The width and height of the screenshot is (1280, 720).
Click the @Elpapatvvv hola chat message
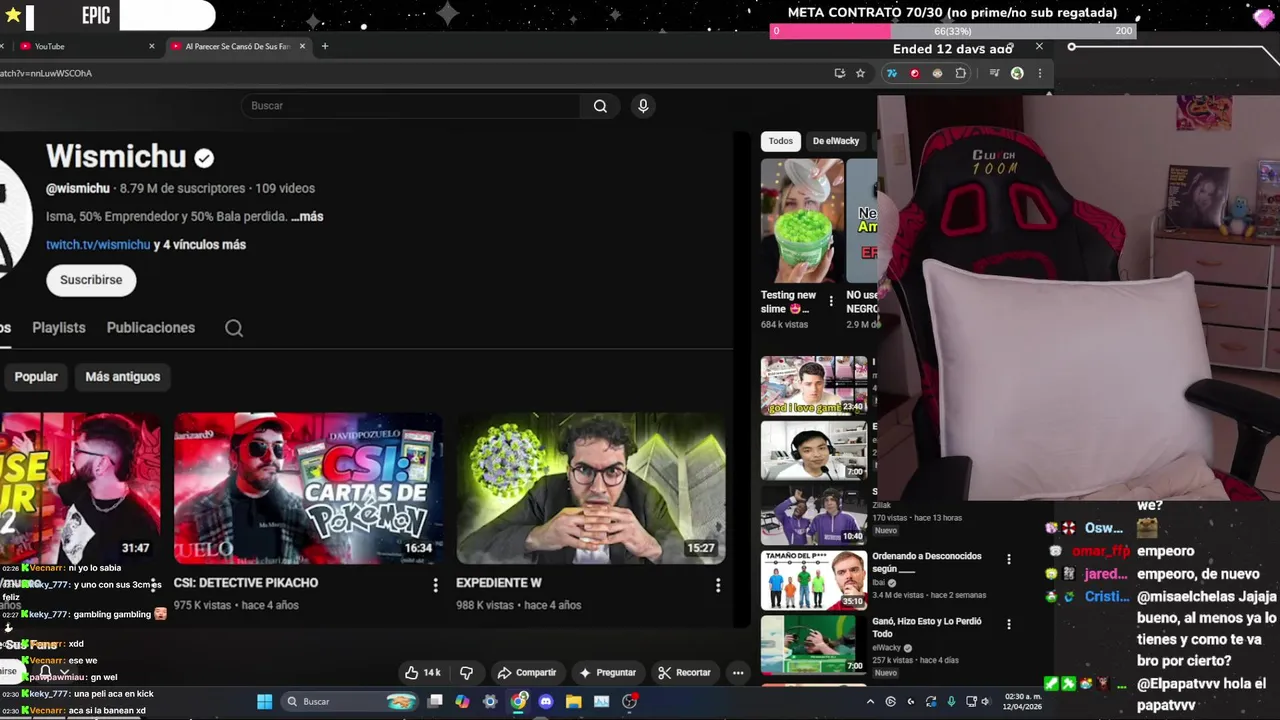pos(1201,694)
